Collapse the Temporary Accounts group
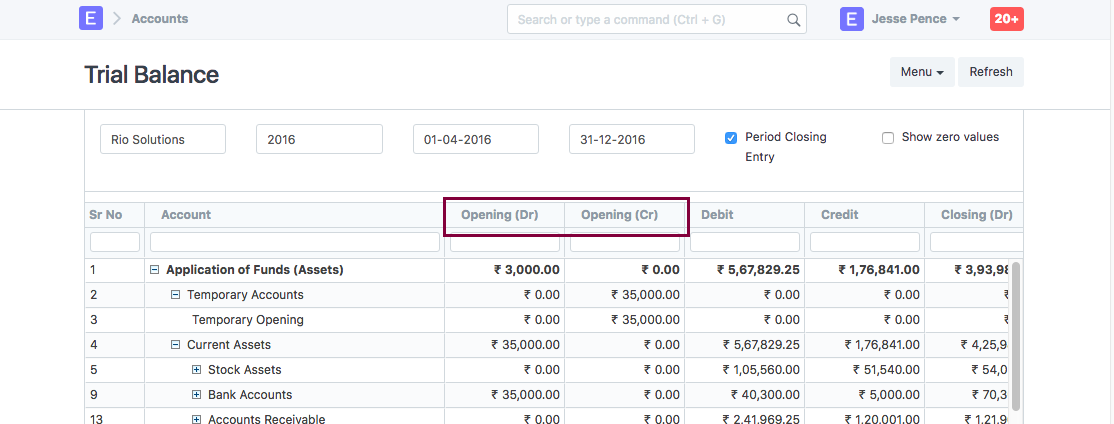This screenshot has height=424, width=1114. point(176,295)
